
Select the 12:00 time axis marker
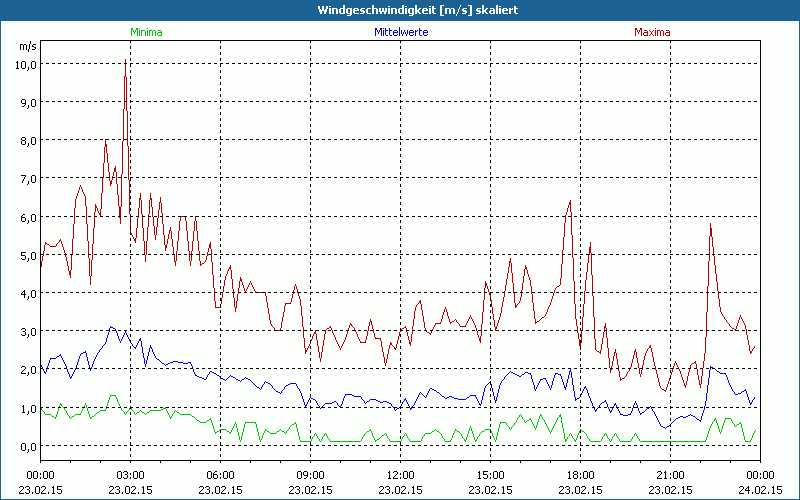(x=400, y=474)
